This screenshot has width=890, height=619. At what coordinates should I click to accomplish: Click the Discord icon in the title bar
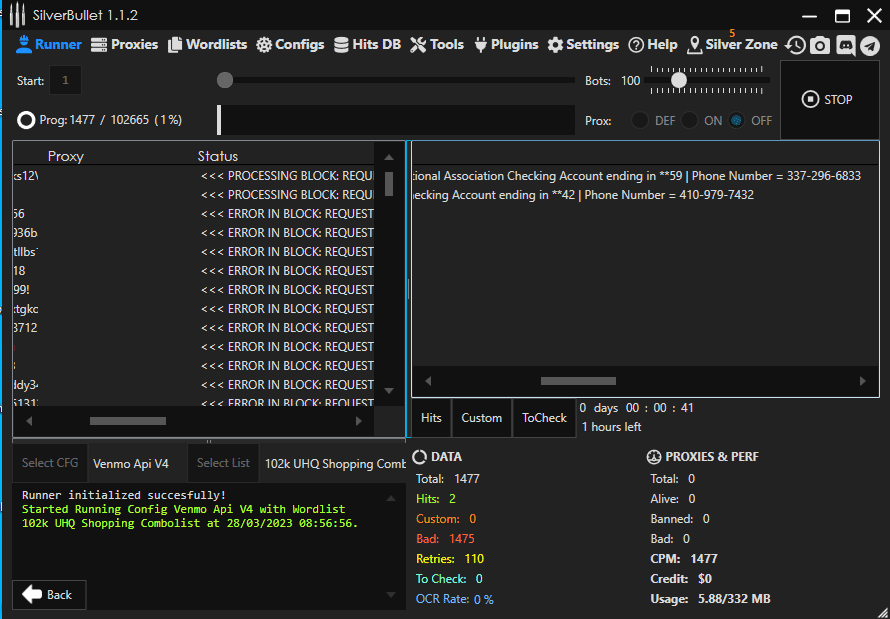845,45
